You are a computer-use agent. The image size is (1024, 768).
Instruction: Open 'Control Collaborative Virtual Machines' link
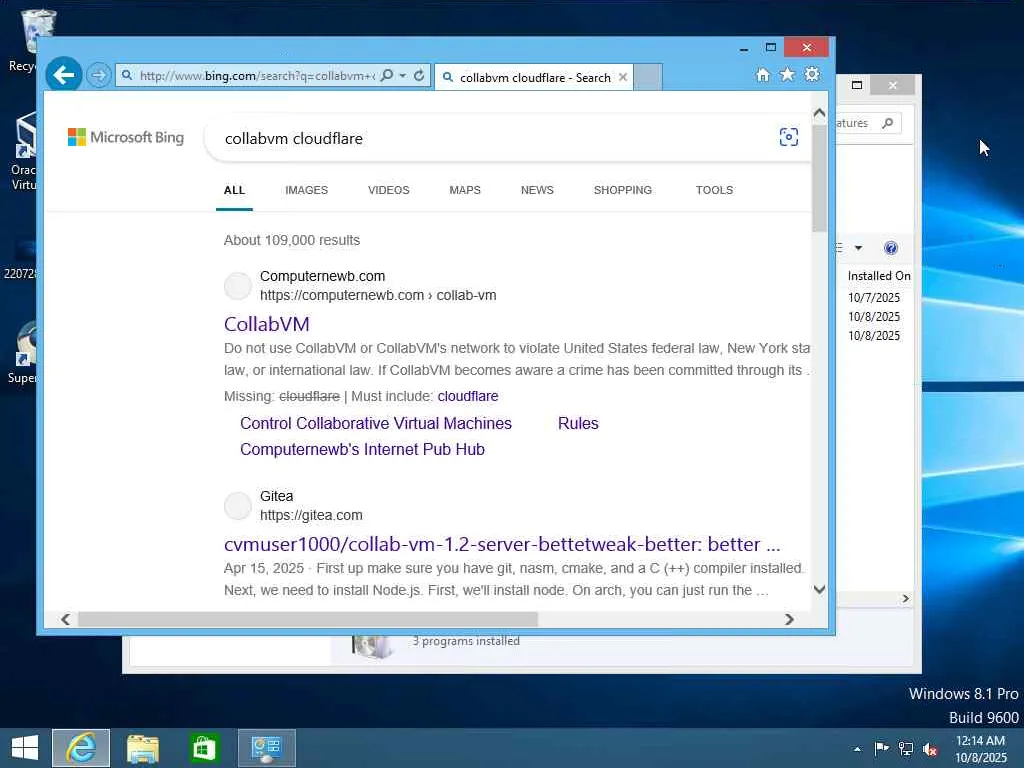376,423
